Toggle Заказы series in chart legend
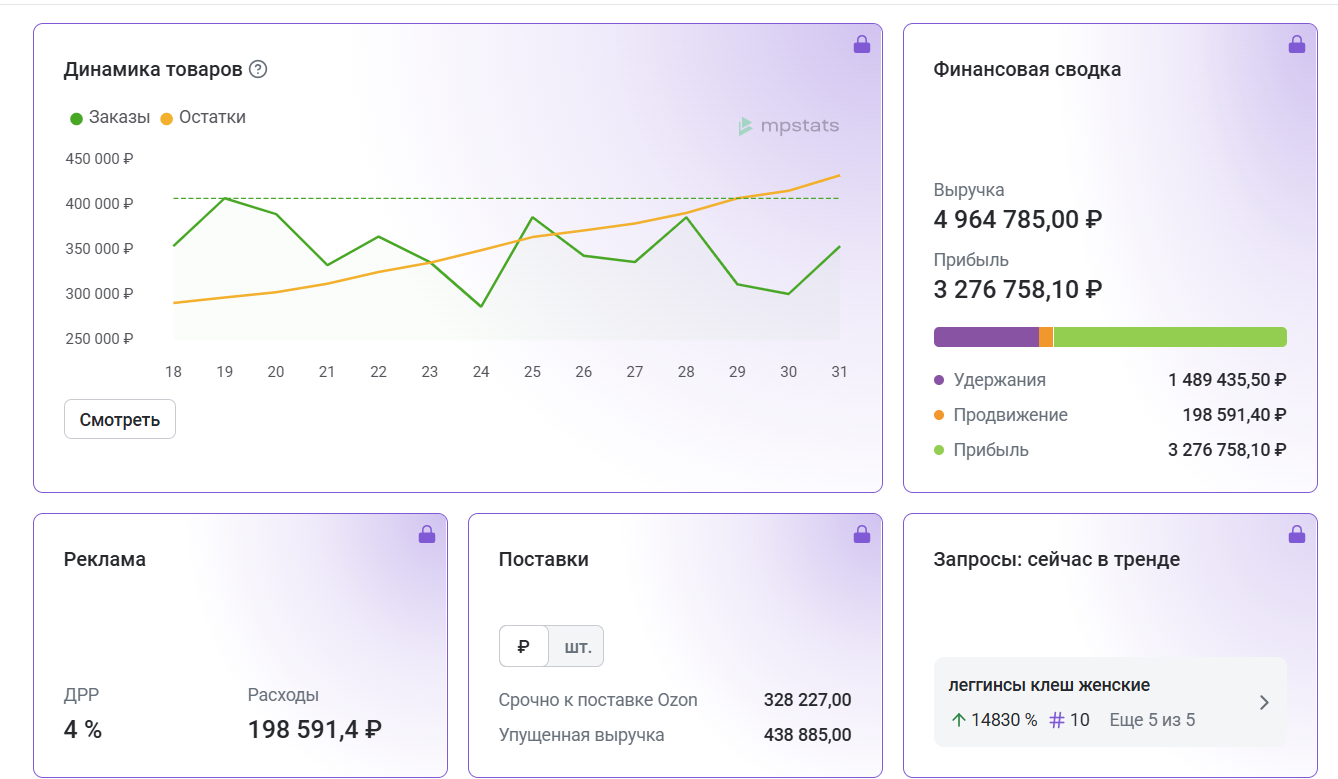The width and height of the screenshot is (1338, 779). coord(110,117)
